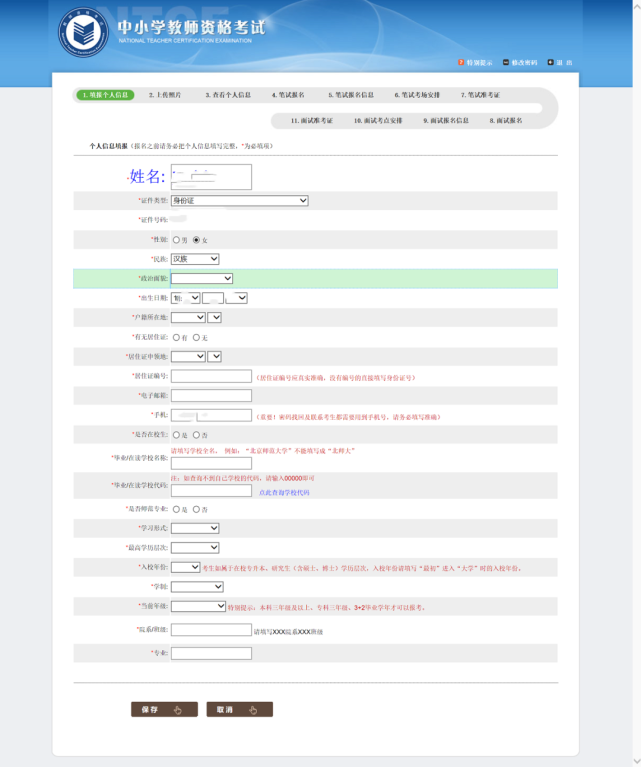This screenshot has width=641, height=767.
Task: Select 女 radio for gender
Action: [x=196, y=240]
